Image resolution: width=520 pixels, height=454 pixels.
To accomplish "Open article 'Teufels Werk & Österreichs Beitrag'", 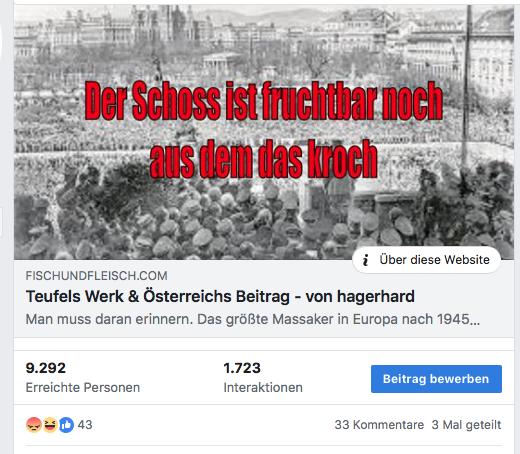I will click(x=220, y=296).
